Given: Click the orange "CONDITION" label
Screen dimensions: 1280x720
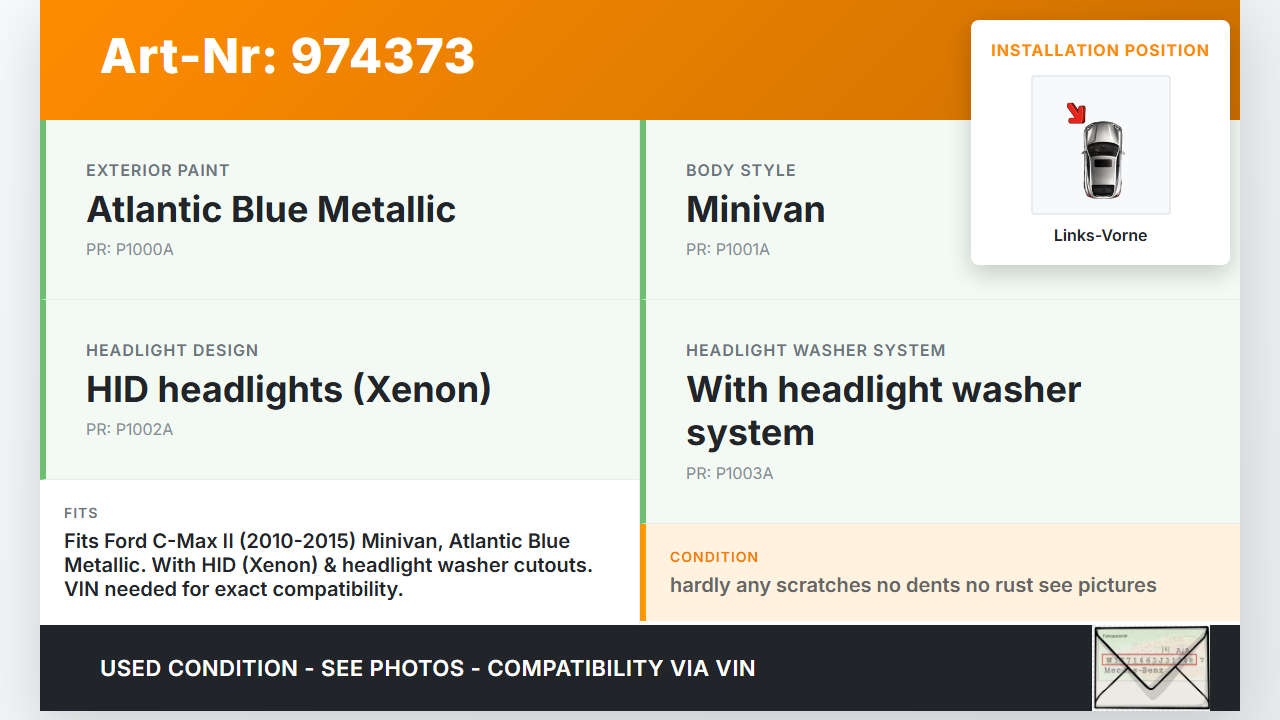Looking at the screenshot, I should pyautogui.click(x=714, y=557).
